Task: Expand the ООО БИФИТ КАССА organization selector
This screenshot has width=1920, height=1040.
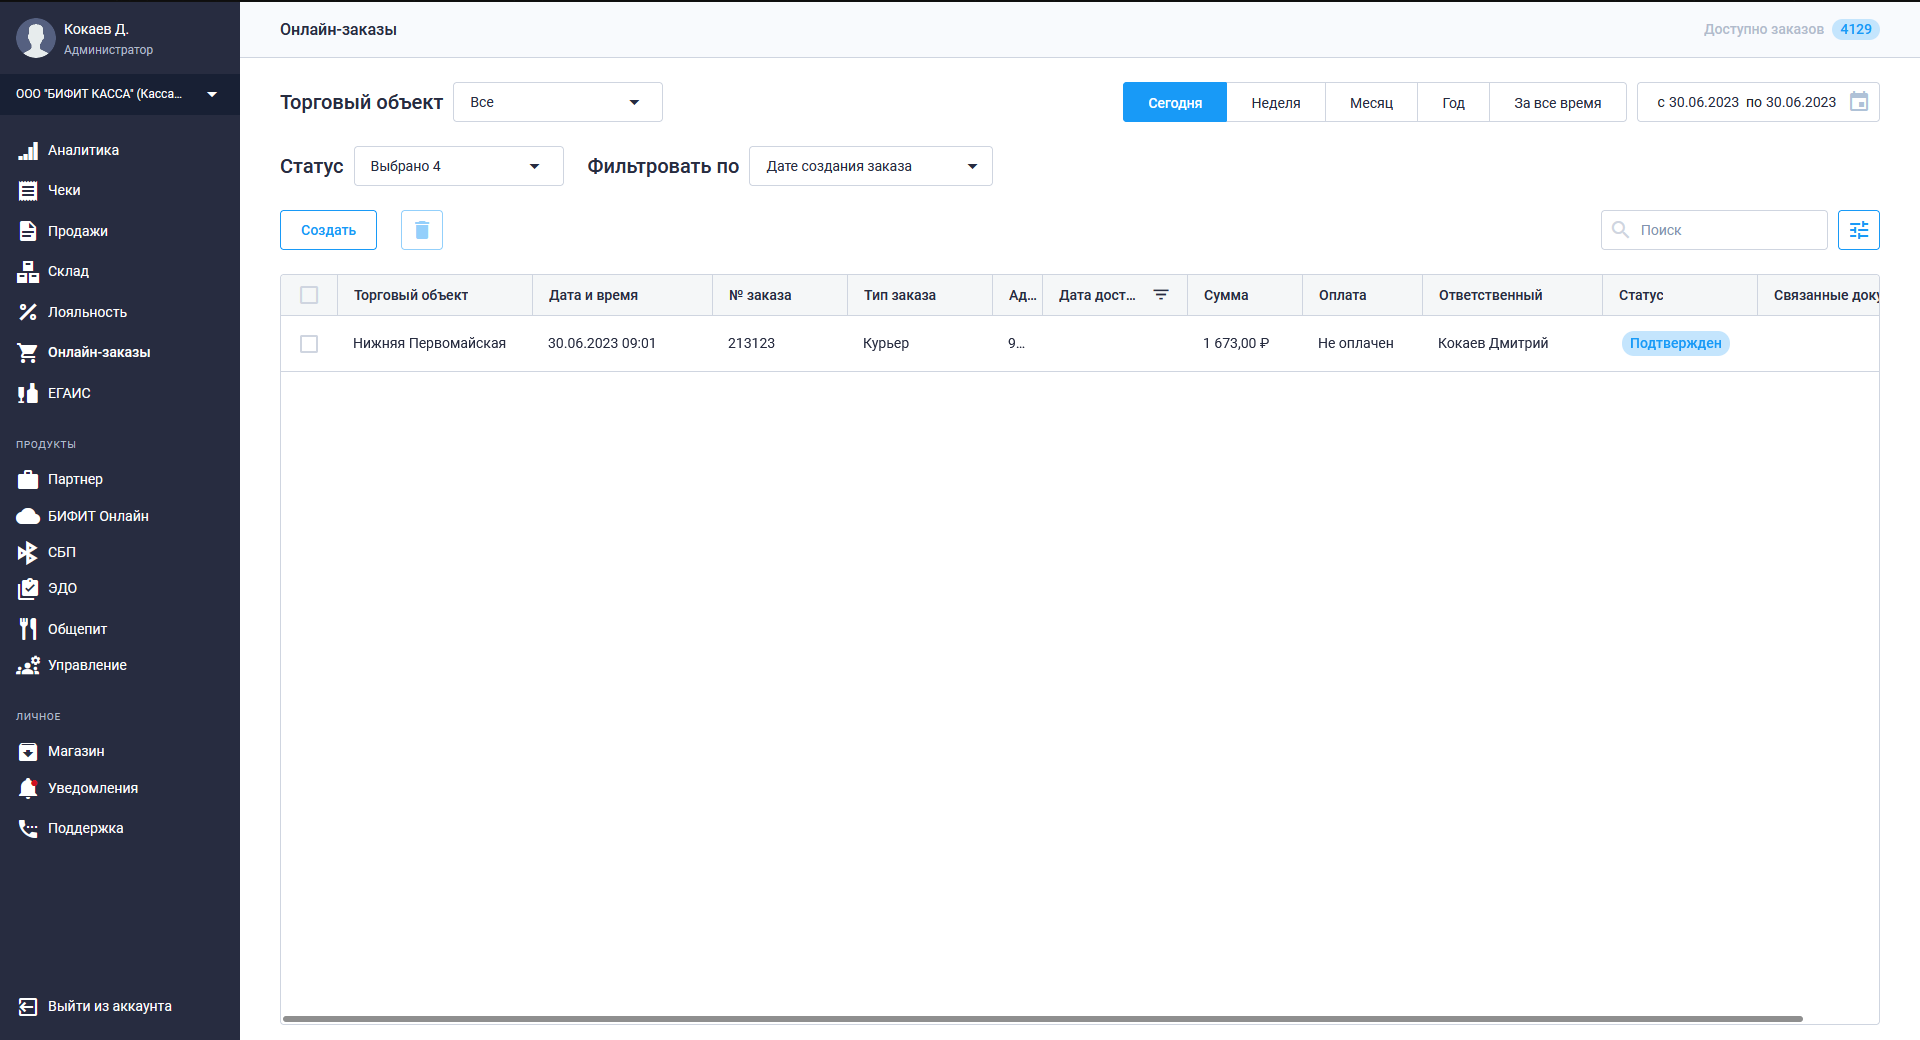Action: click(x=120, y=94)
